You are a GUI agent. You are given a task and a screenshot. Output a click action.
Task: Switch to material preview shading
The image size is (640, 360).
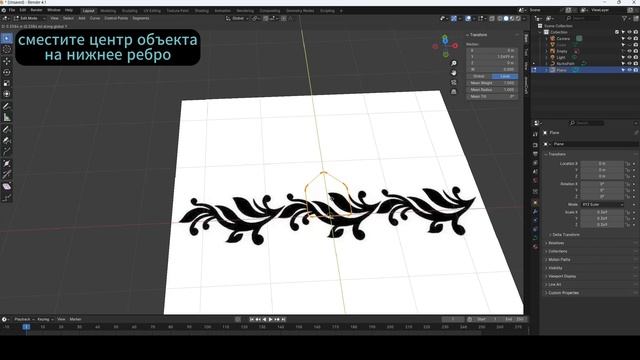(512, 18)
